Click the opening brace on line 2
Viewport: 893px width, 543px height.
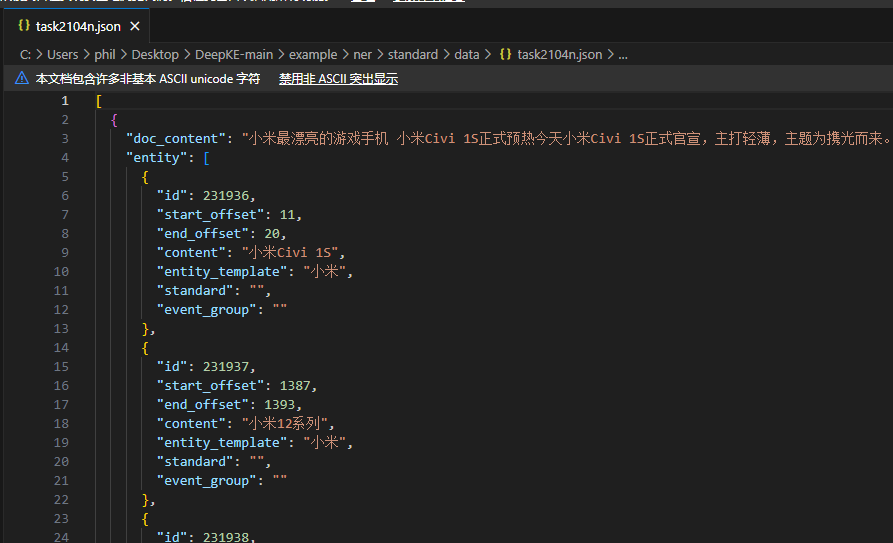[x=114, y=120]
